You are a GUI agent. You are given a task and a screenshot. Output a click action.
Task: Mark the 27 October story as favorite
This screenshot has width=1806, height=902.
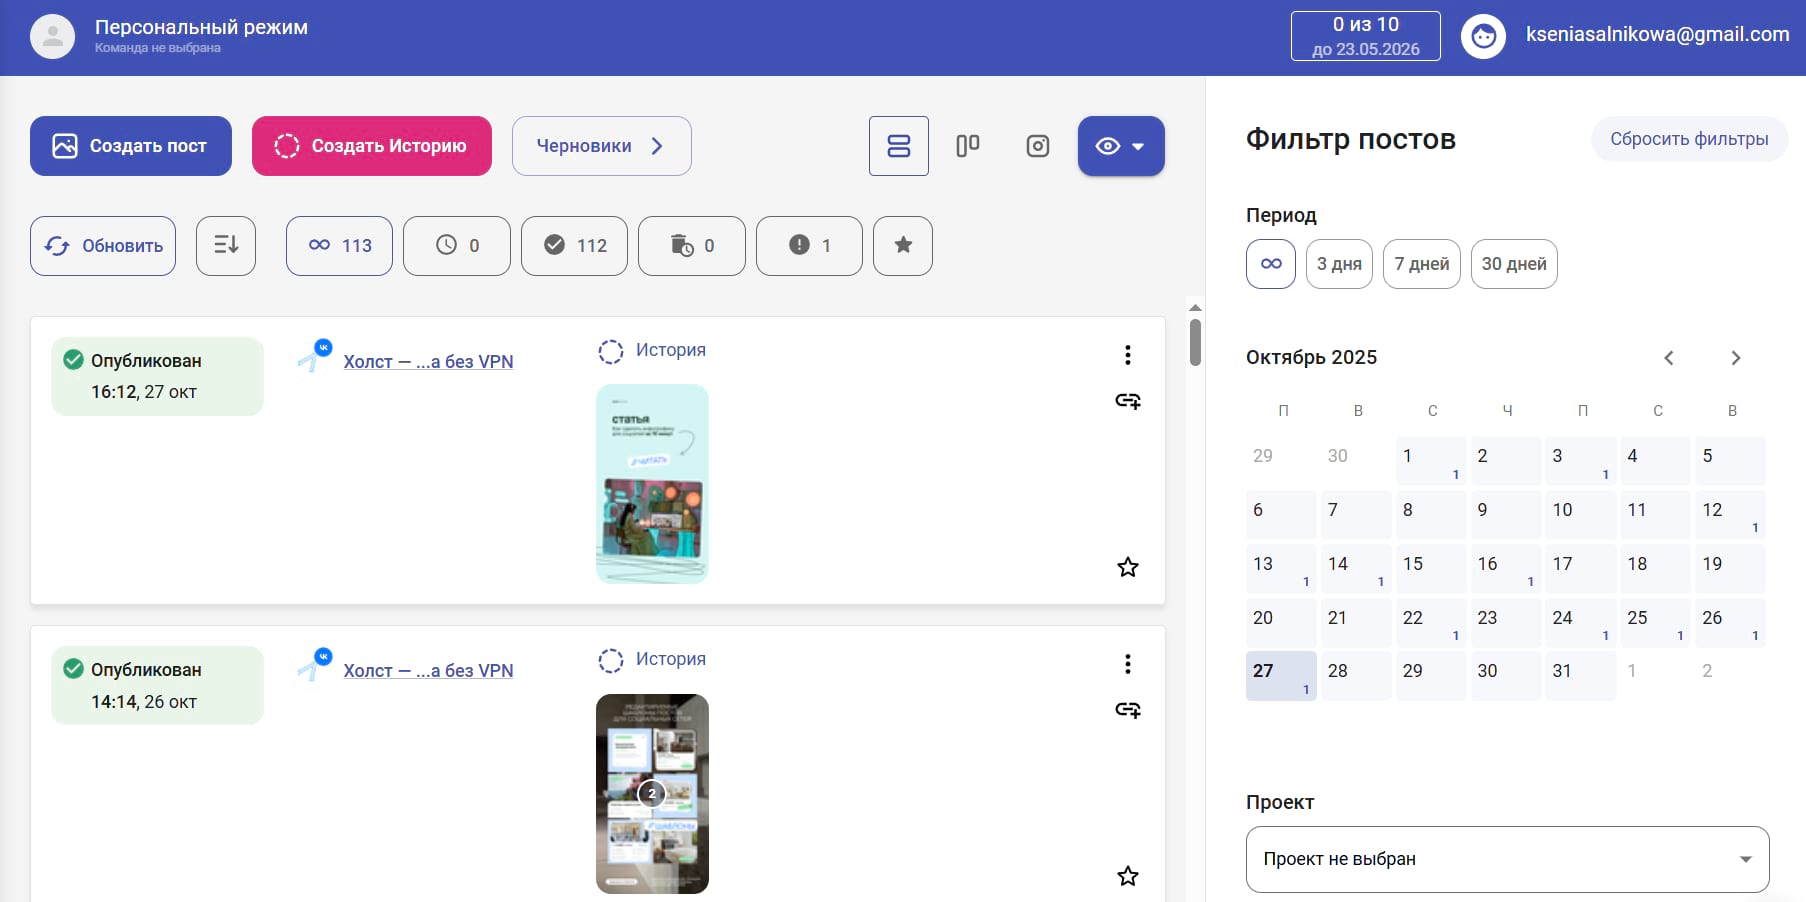(x=1128, y=567)
